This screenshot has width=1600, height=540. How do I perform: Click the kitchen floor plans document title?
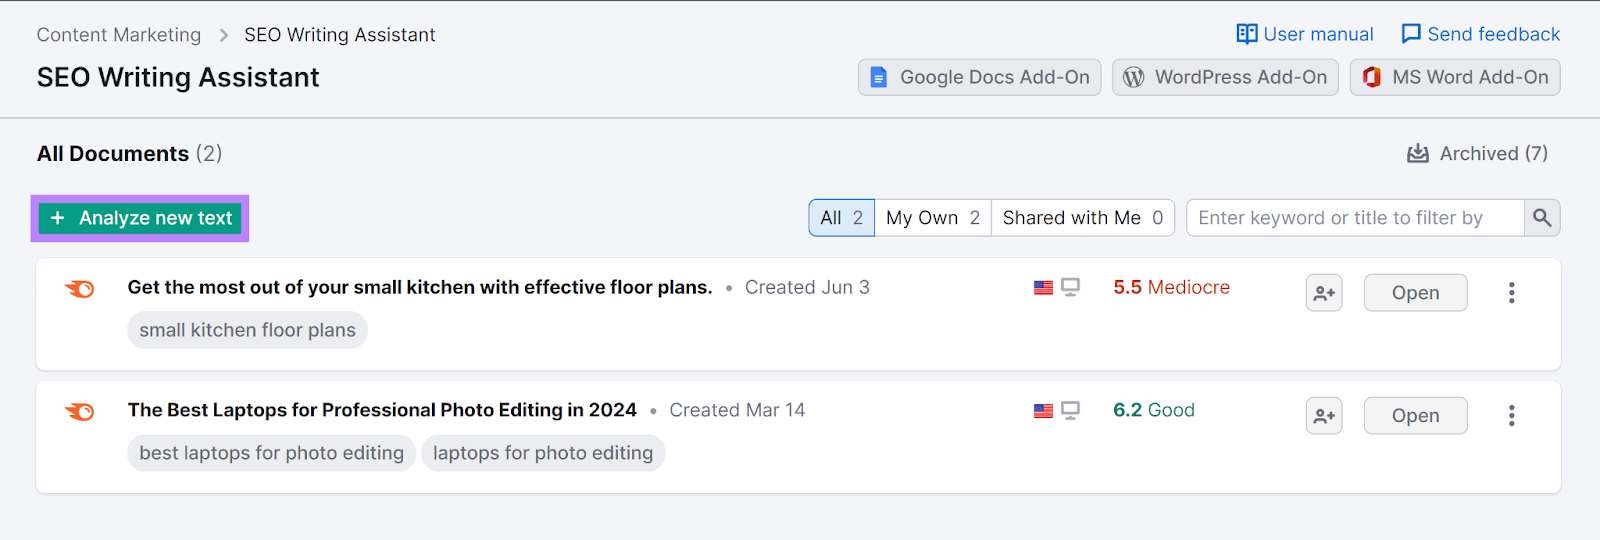(x=420, y=288)
